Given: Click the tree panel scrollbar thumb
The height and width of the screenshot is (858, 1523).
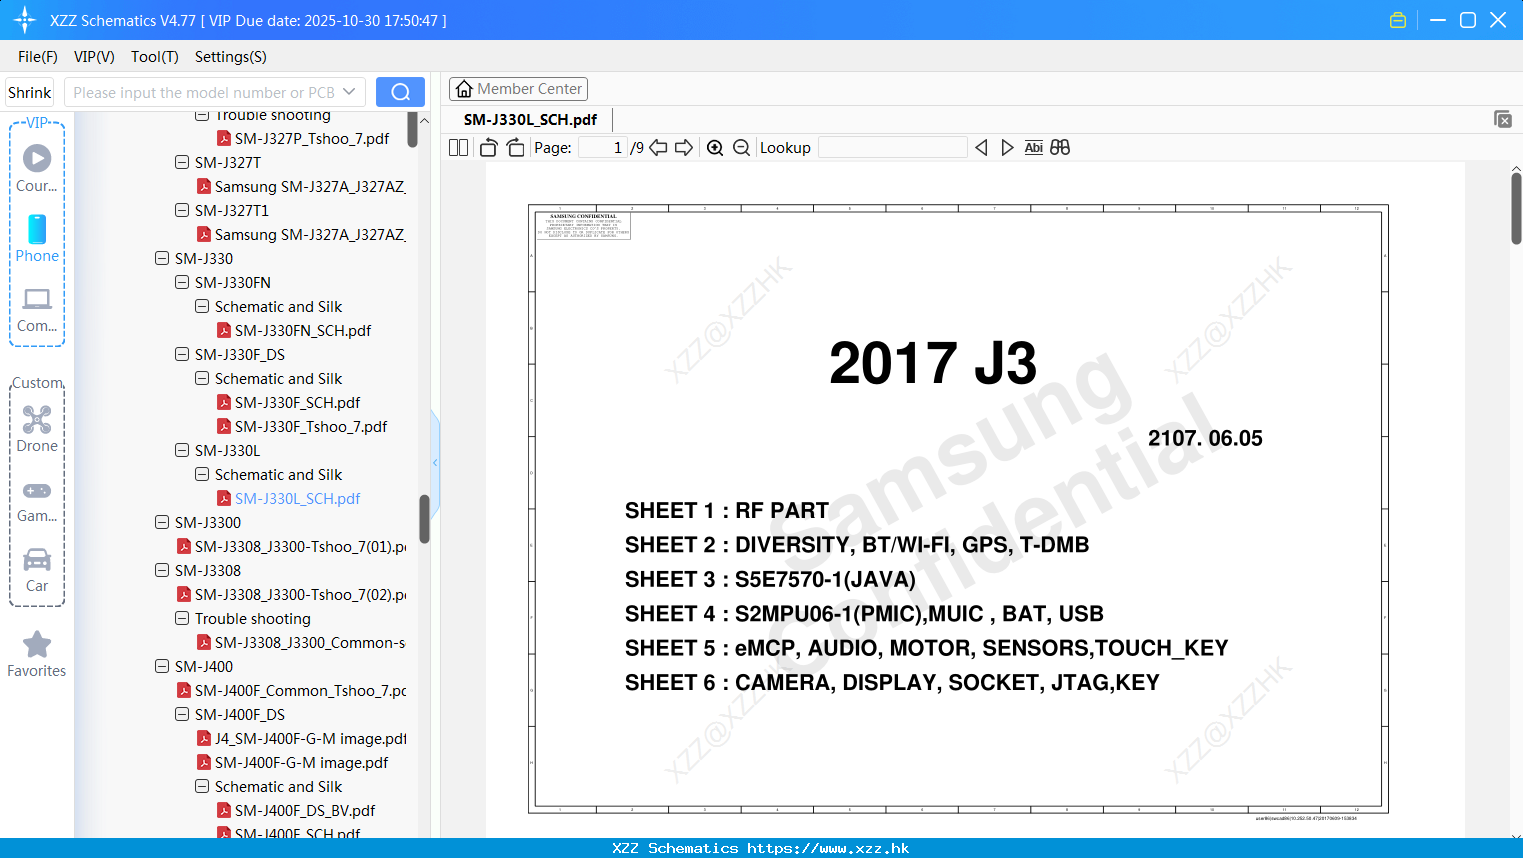Looking at the screenshot, I should [424, 519].
